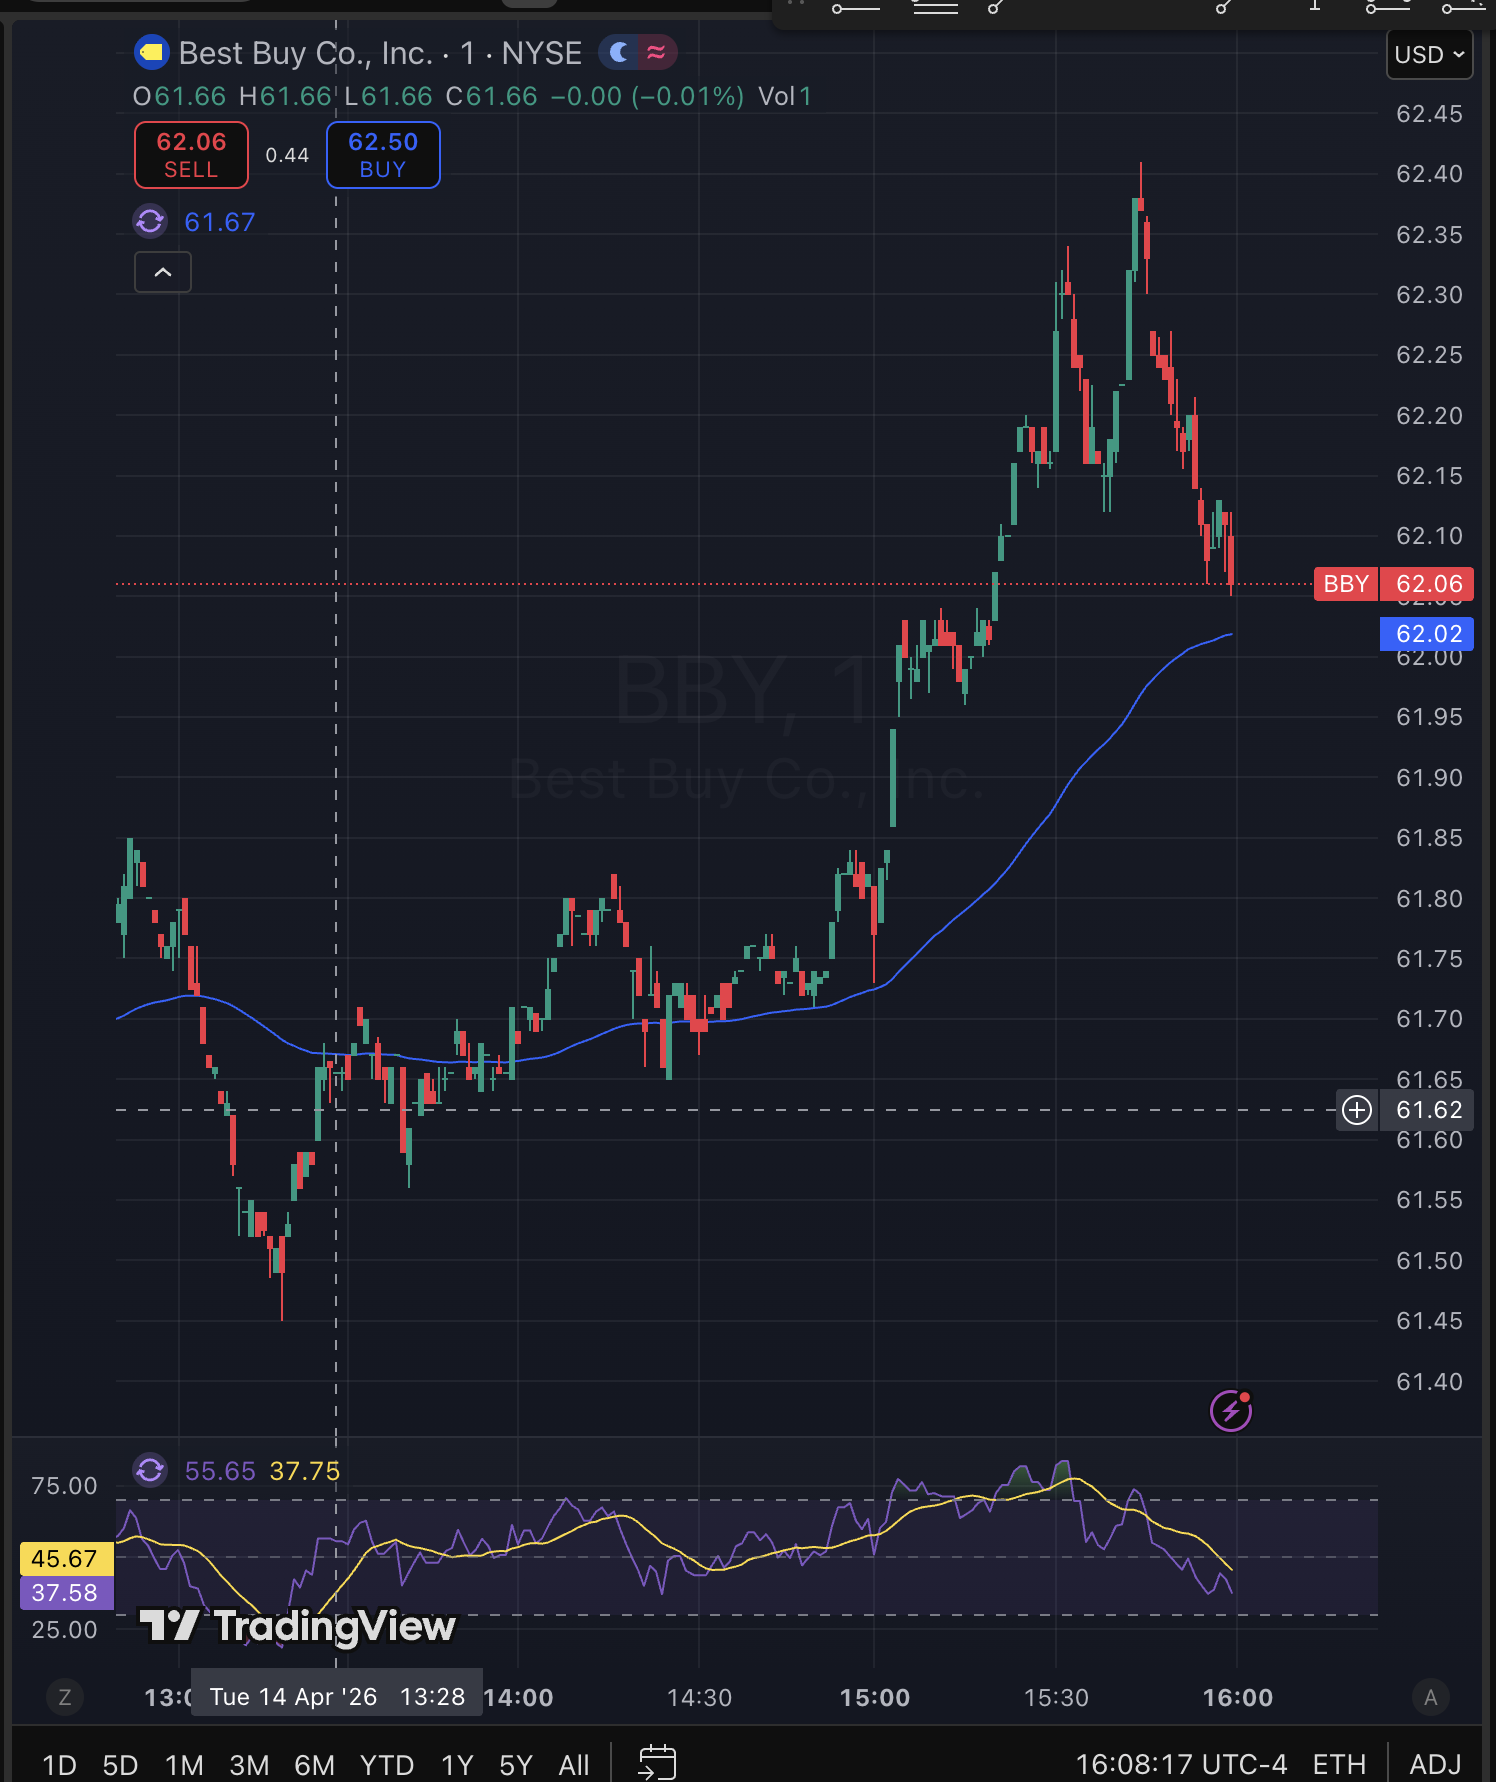The width and height of the screenshot is (1496, 1782).
Task: Click the TradingView logo
Action: pos(297,1626)
